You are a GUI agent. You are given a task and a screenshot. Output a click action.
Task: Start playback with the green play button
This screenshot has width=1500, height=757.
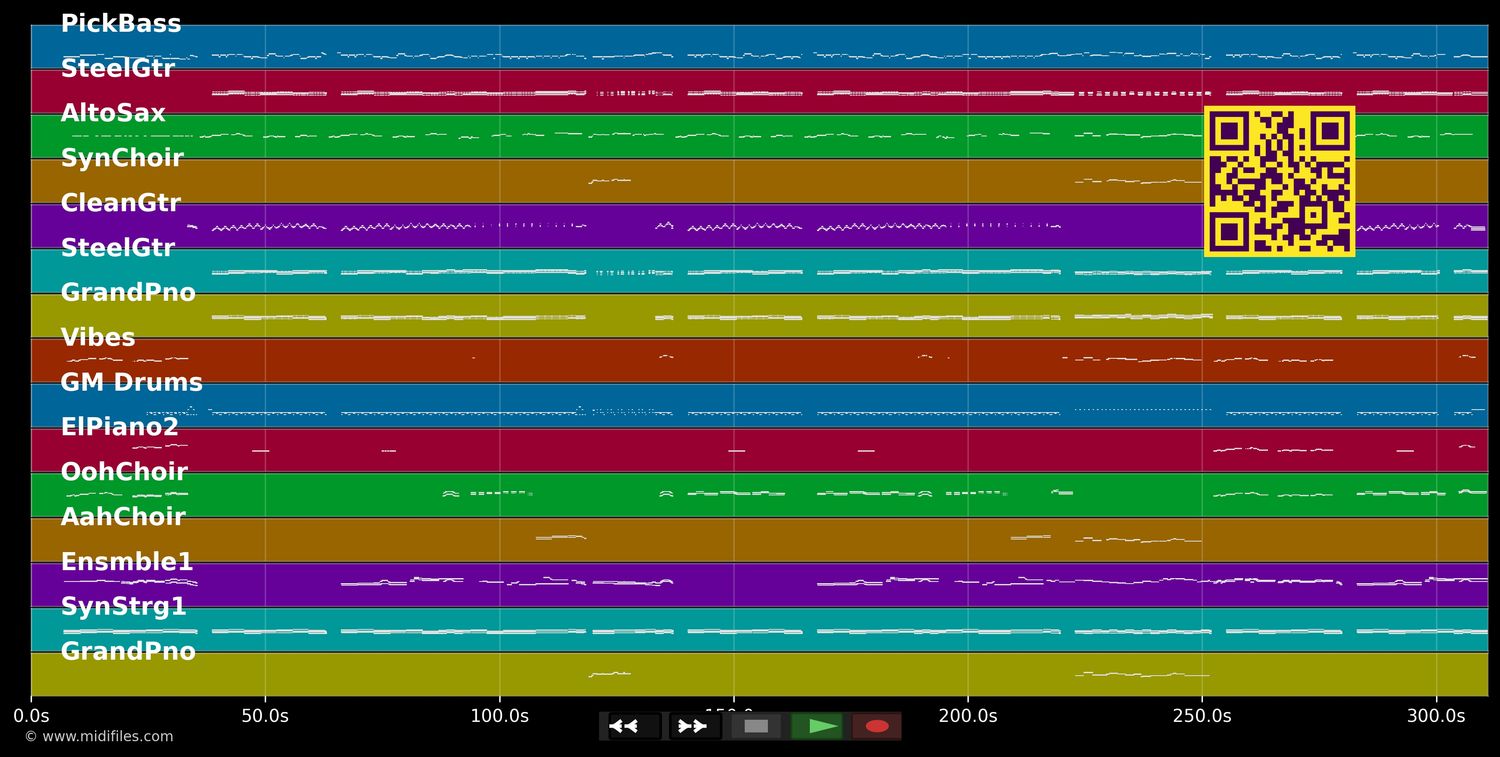click(x=818, y=726)
